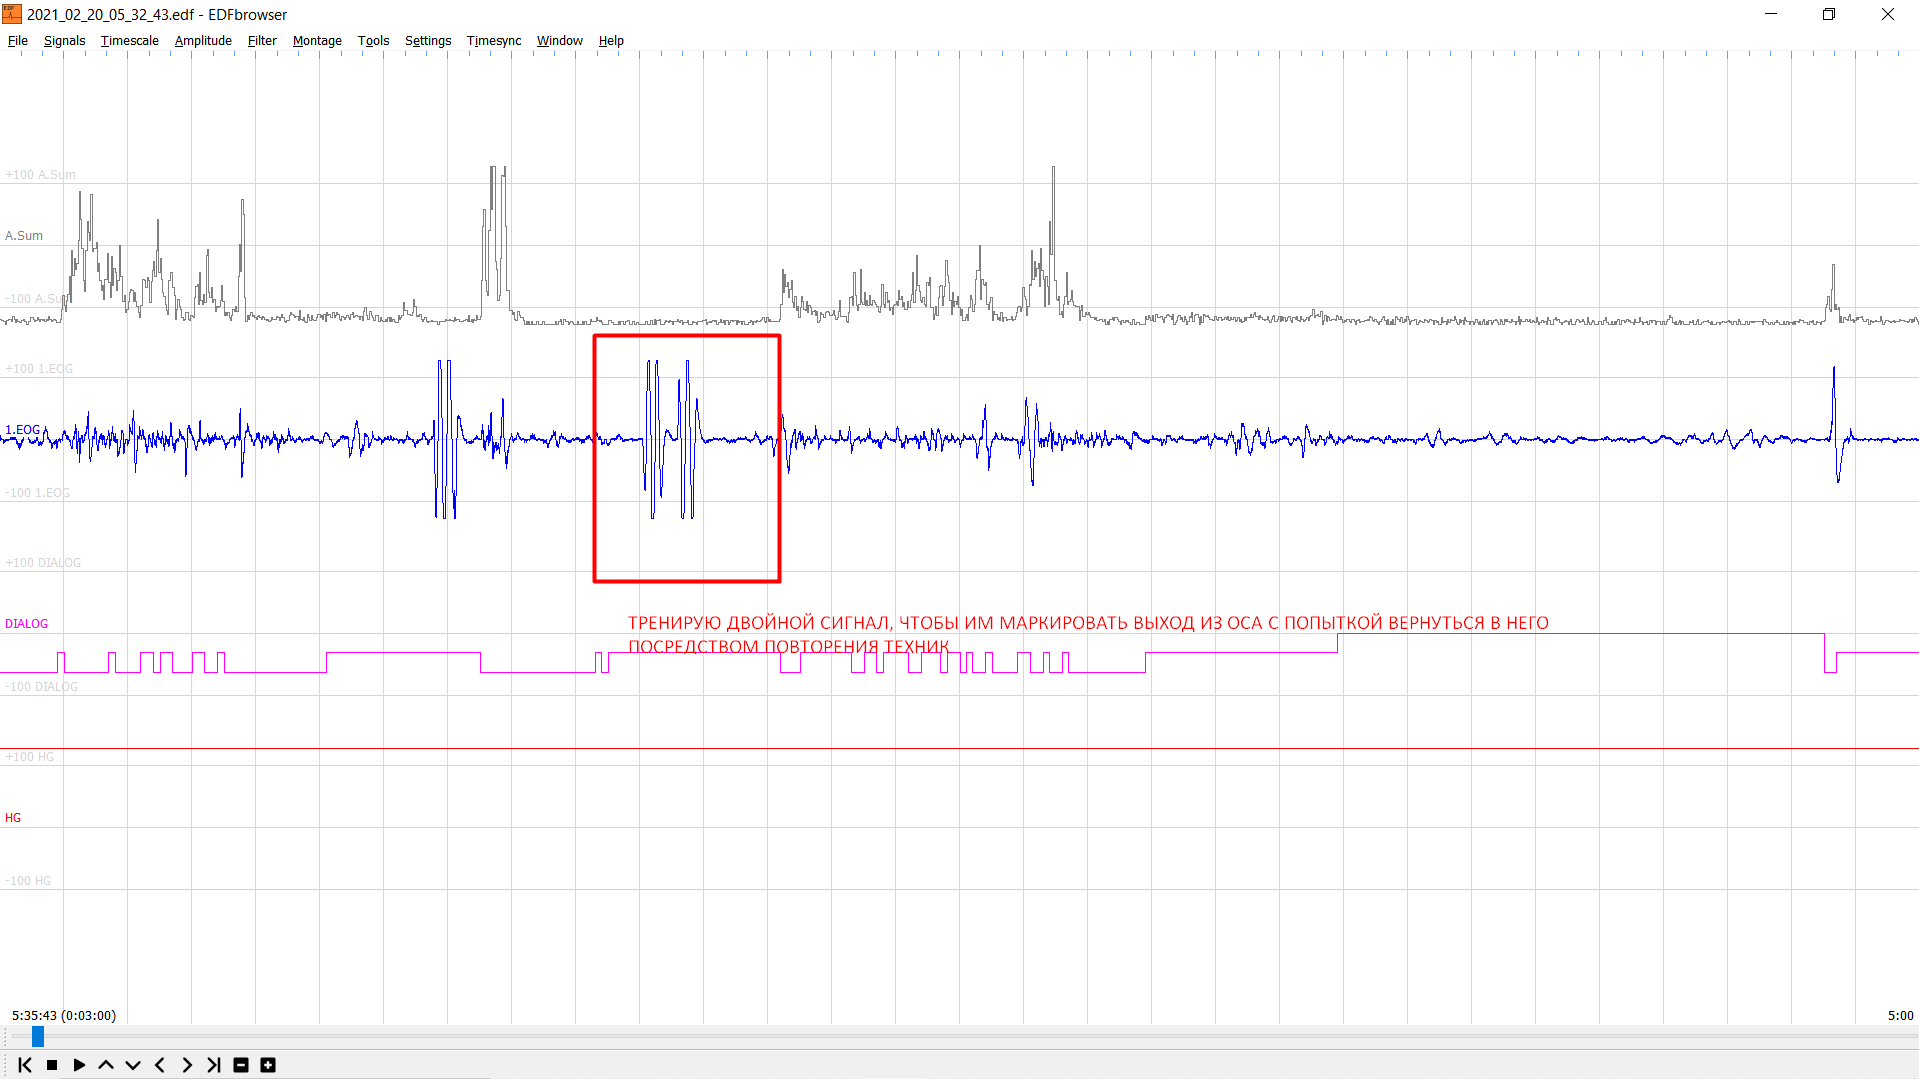This screenshot has height=1079, width=1919.
Task: Restore down the EDFbrowser window
Action: click(1829, 14)
